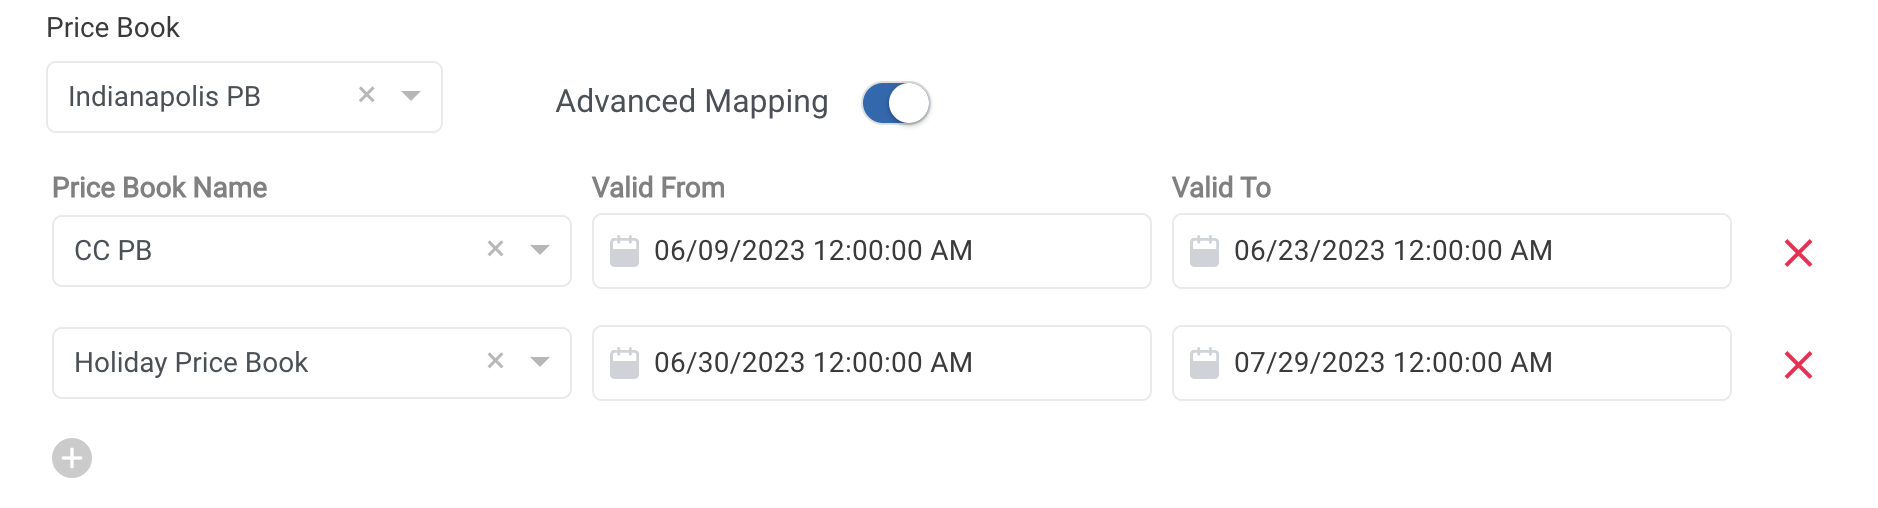Viewport: 1878px width, 508px height.
Task: Click the 06/30/2023 Valid From field
Action: click(813, 363)
